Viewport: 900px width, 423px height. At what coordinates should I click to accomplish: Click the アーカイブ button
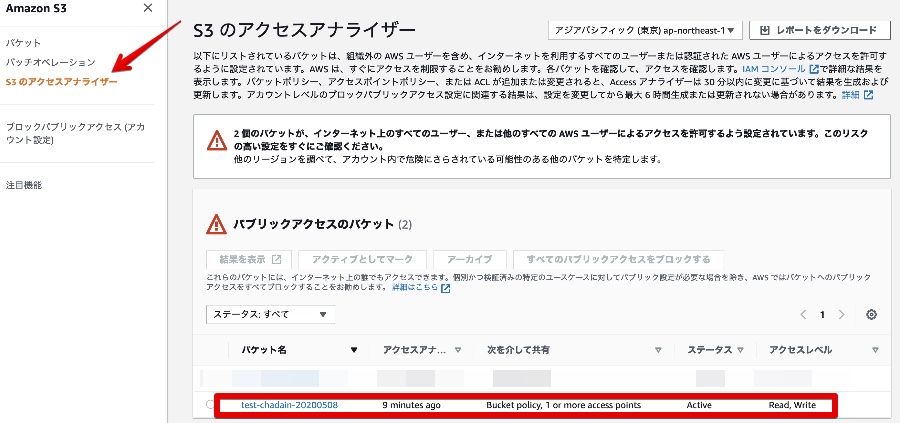tap(470, 259)
